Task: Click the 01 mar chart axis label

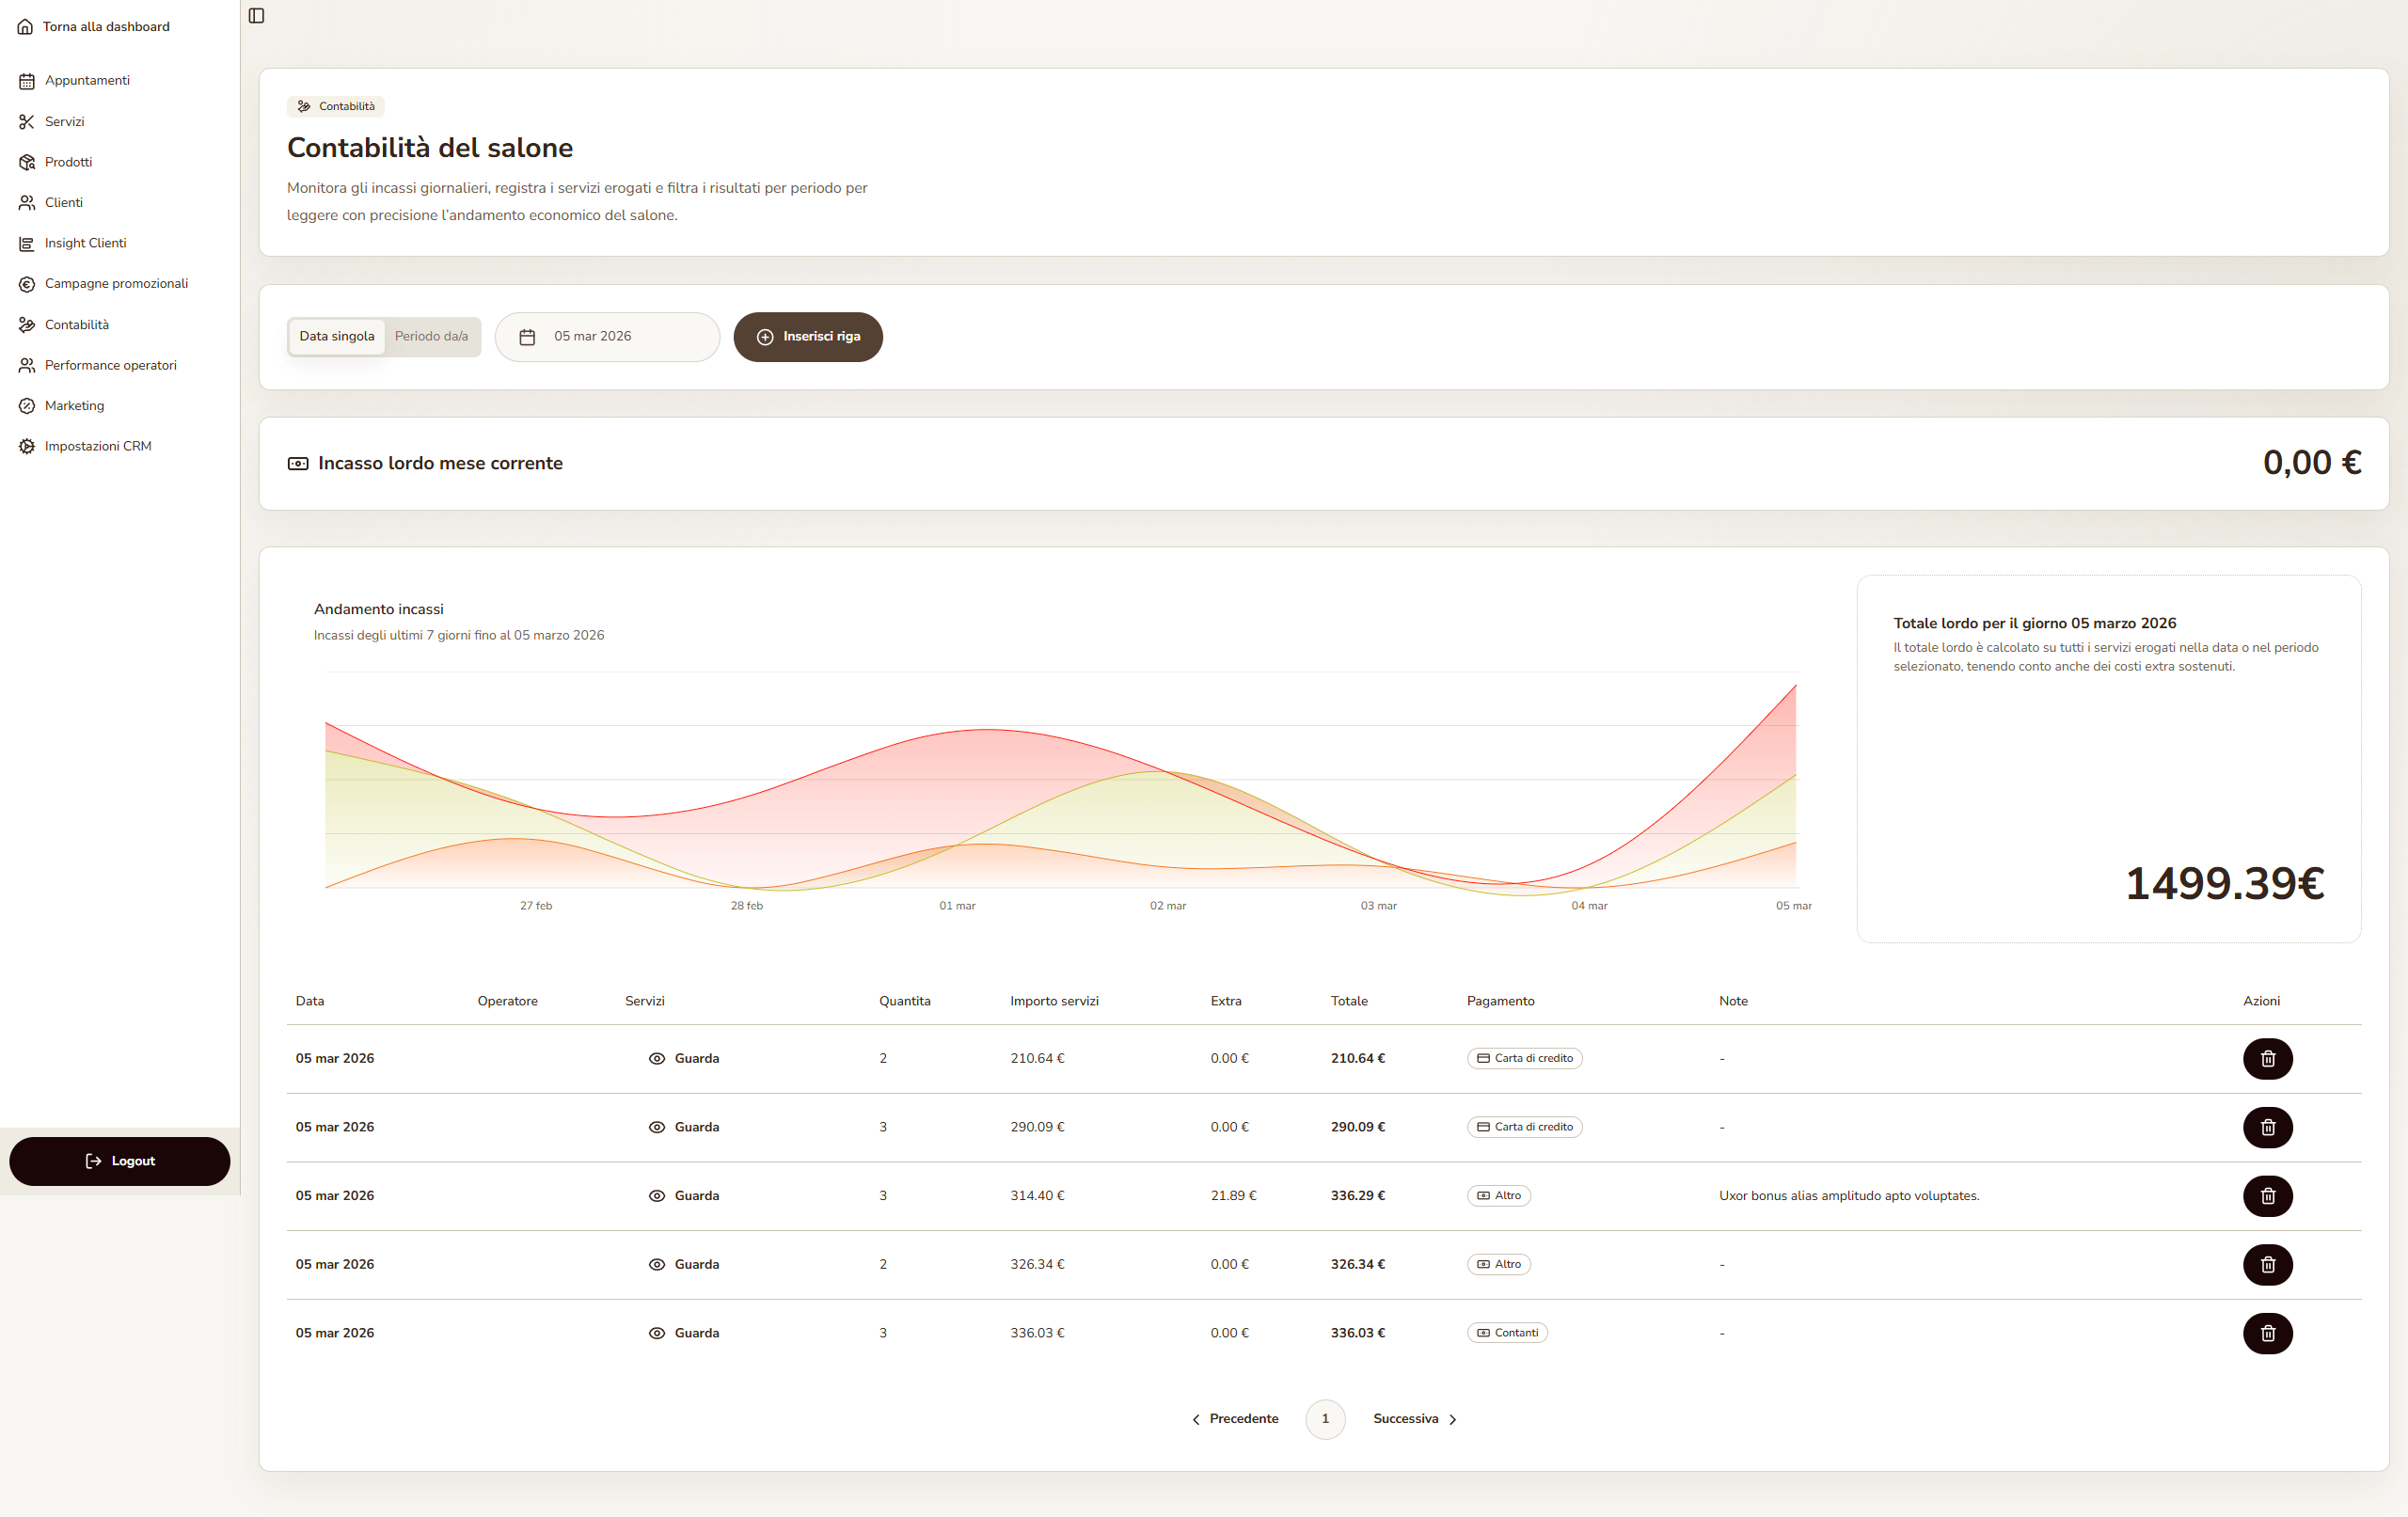Action: (957, 906)
